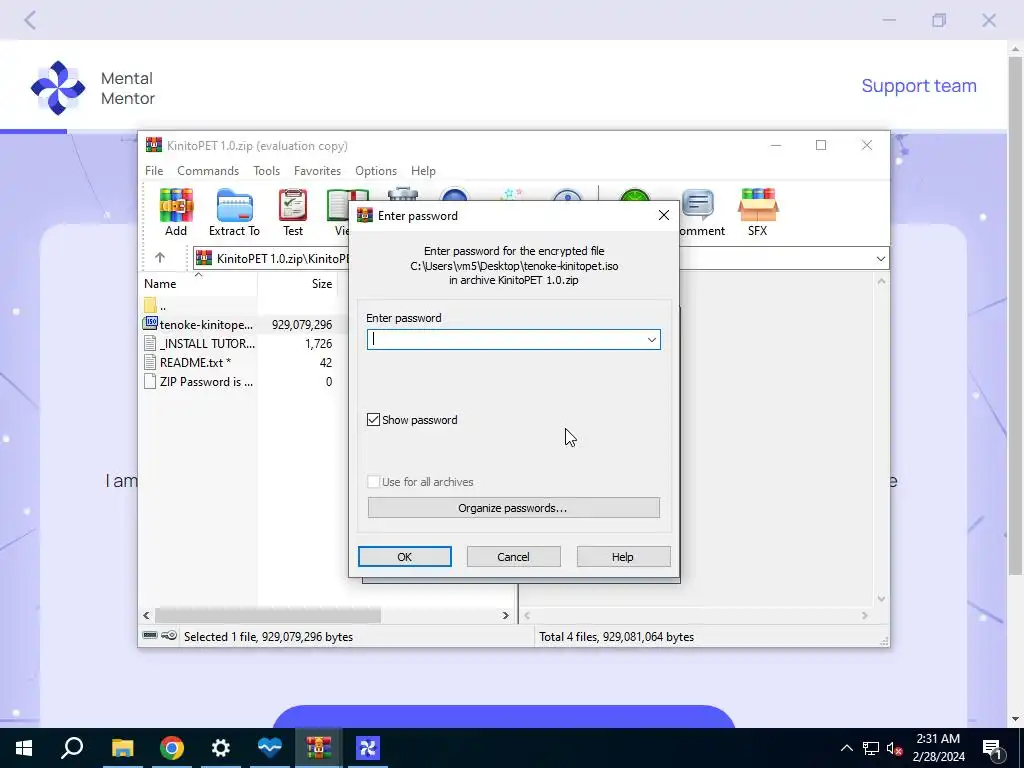This screenshot has height=768, width=1024.
Task: Select the _INSTALL TUTOR... file row
Action: coord(238,344)
